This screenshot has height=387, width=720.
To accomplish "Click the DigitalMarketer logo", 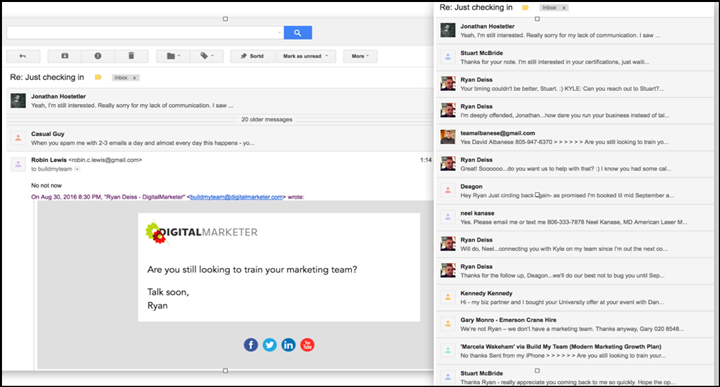I will (x=202, y=232).
